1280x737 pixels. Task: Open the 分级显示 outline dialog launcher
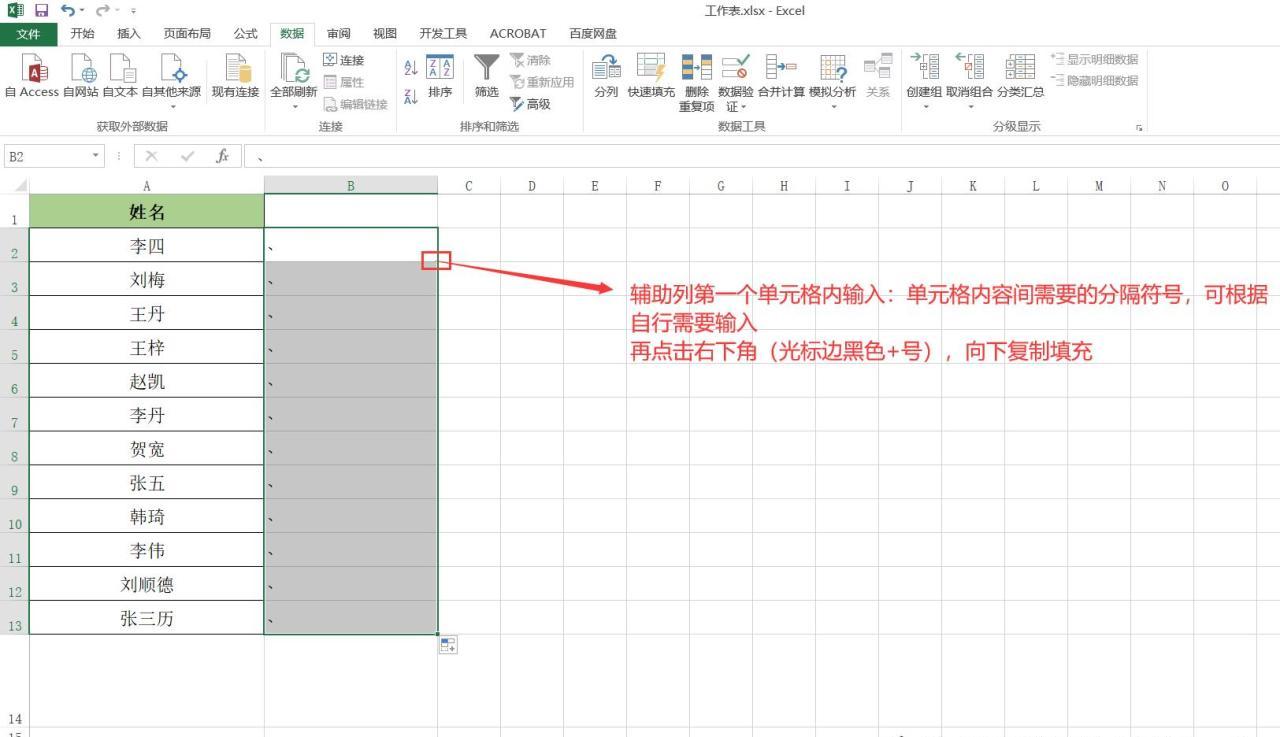tap(1138, 128)
